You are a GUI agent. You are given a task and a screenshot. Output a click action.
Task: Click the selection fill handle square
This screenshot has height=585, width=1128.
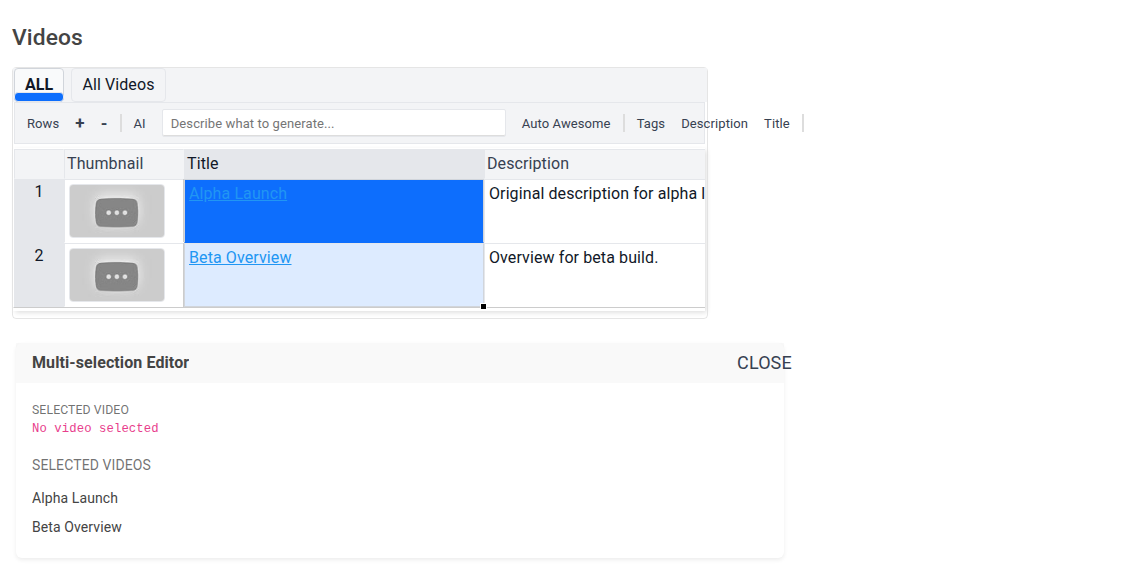click(483, 307)
